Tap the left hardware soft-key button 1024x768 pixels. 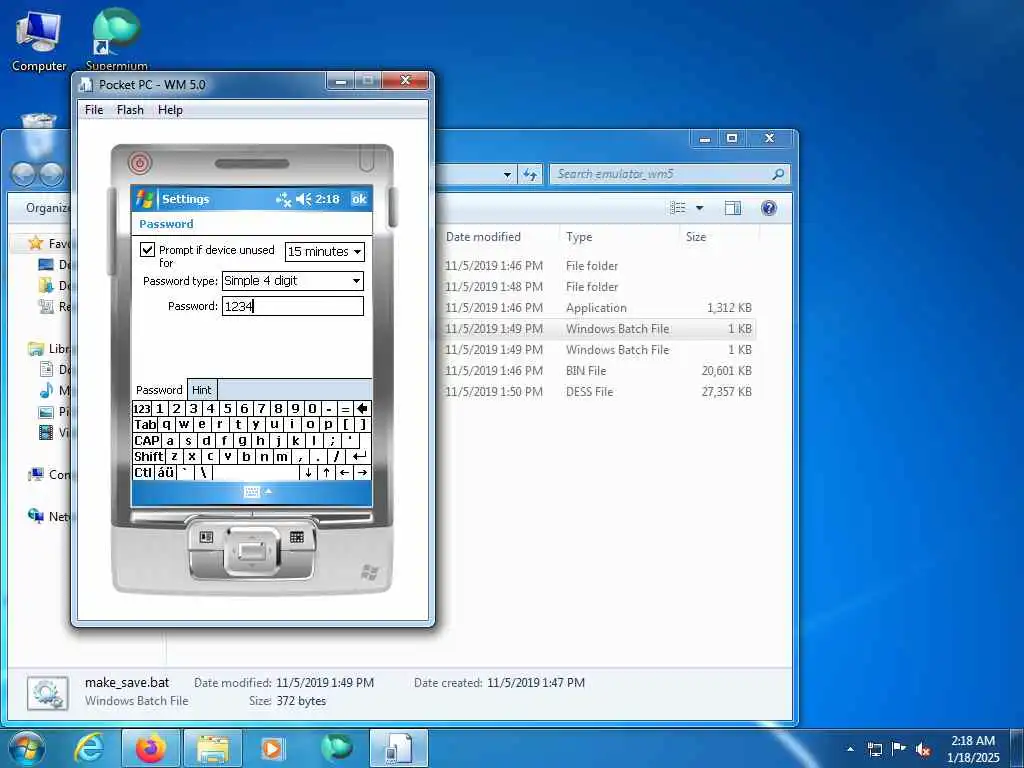[206, 537]
